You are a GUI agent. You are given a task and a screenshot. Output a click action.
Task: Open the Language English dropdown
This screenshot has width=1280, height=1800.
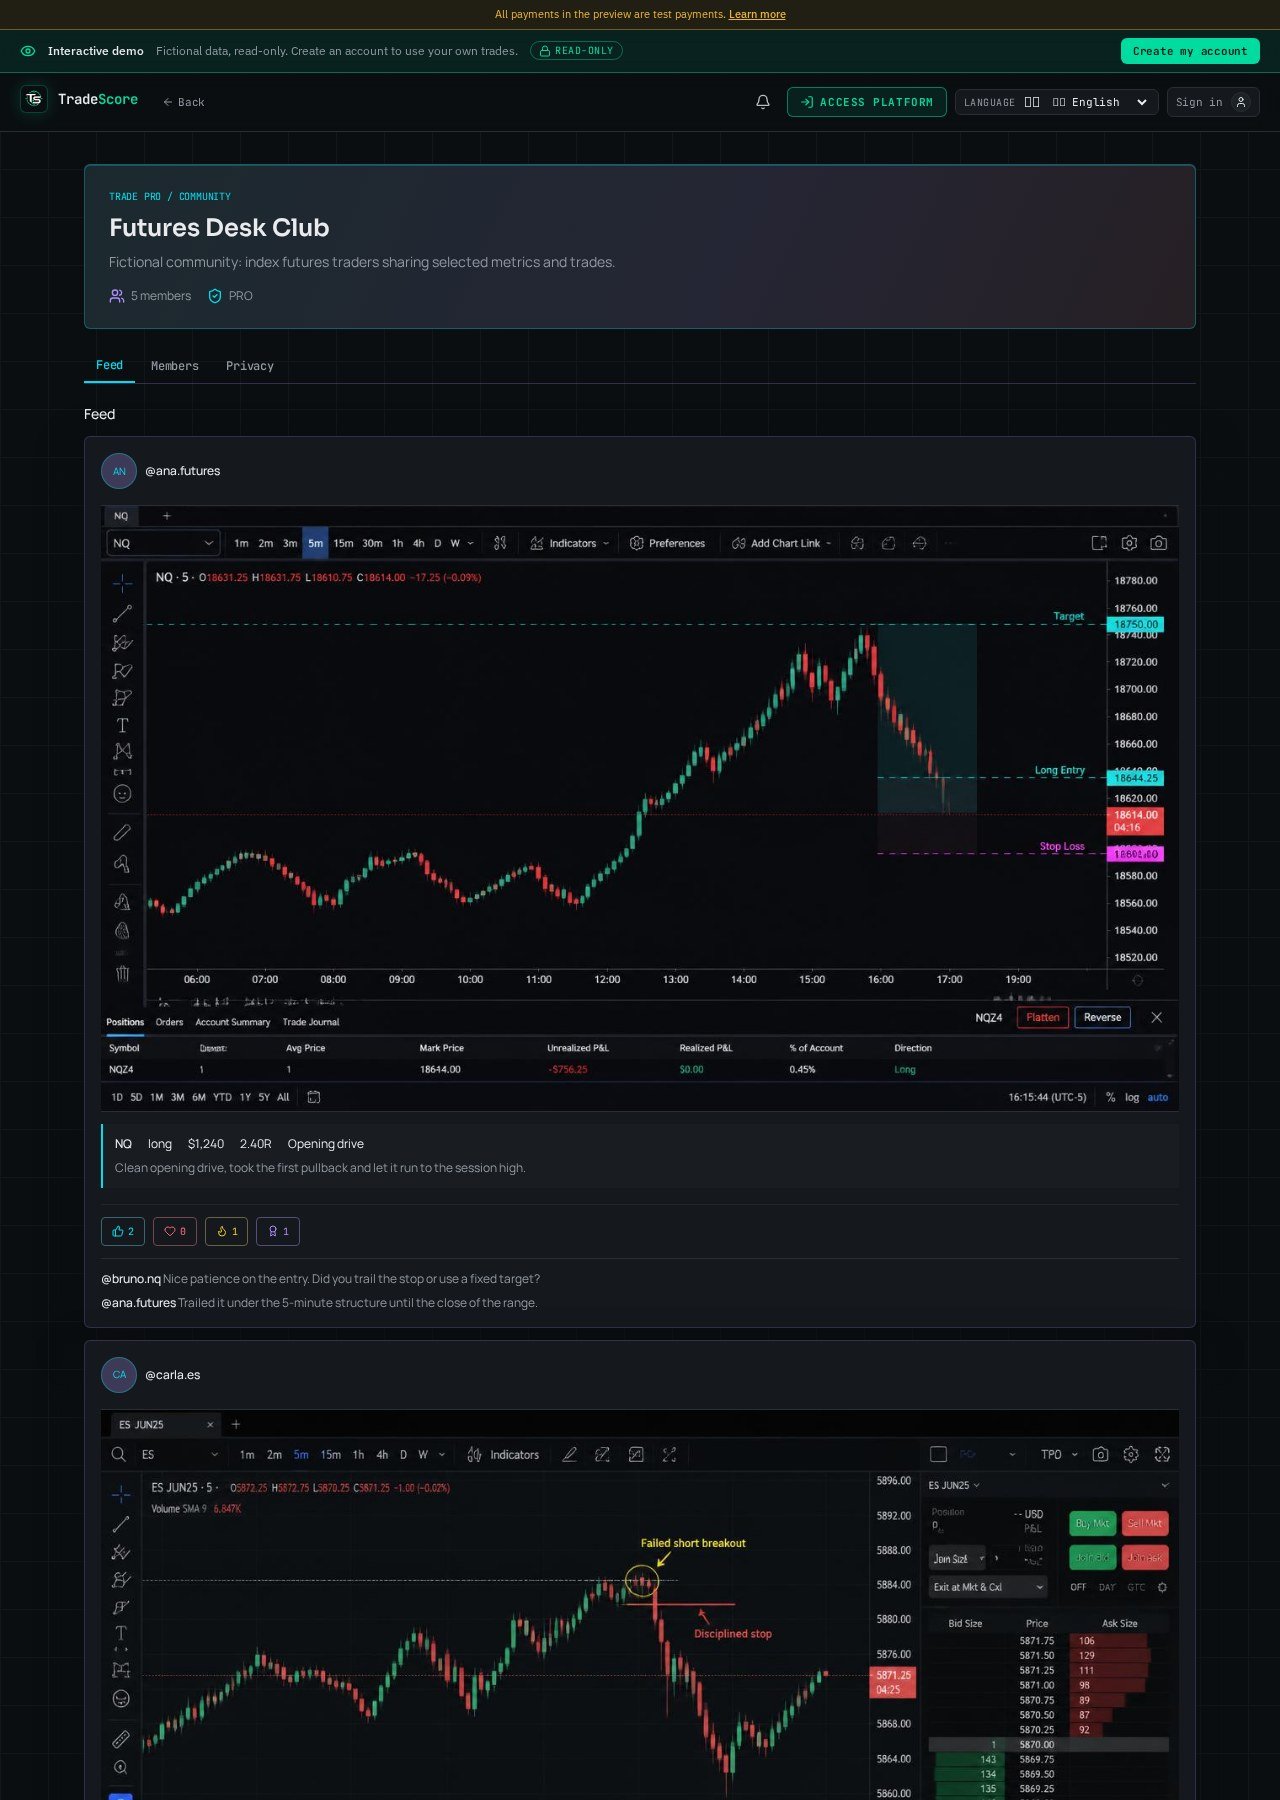tap(1057, 102)
